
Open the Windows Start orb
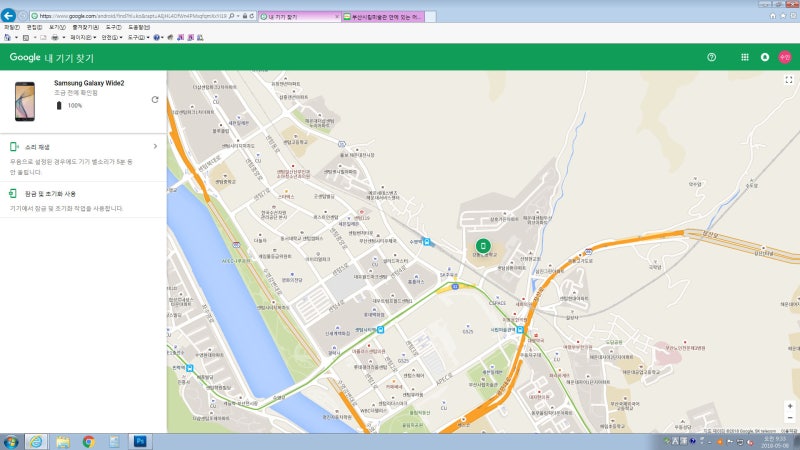pyautogui.click(x=11, y=441)
